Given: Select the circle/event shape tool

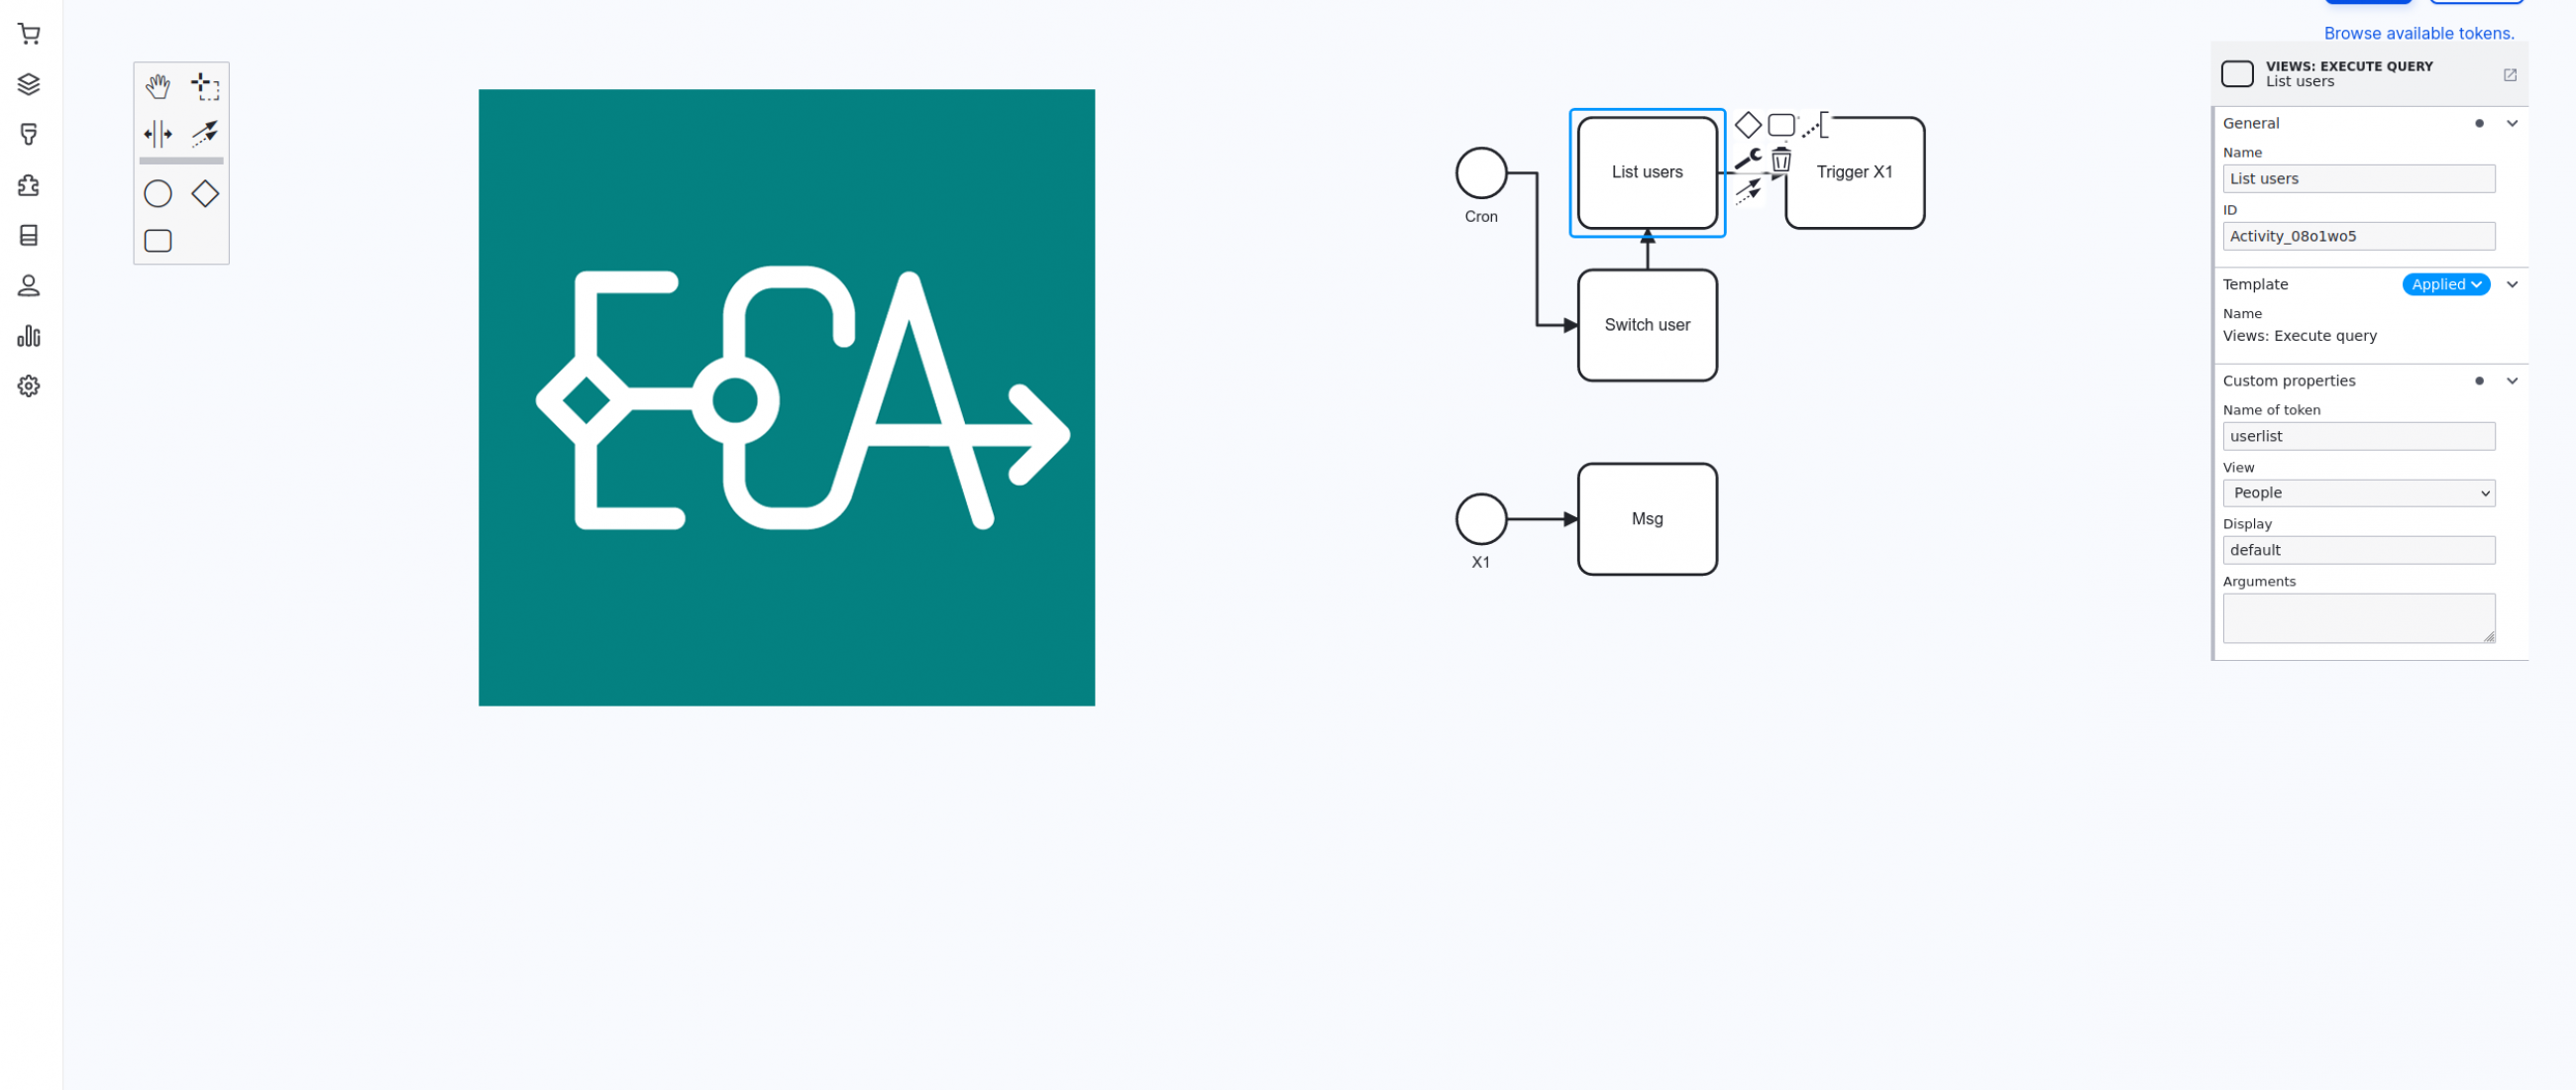Looking at the screenshot, I should coord(158,194).
